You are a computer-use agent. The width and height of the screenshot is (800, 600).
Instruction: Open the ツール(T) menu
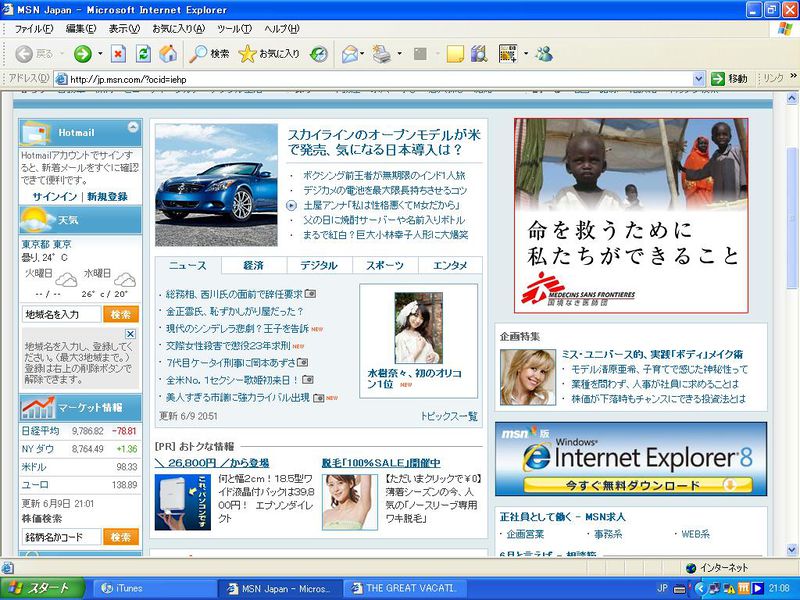234,29
